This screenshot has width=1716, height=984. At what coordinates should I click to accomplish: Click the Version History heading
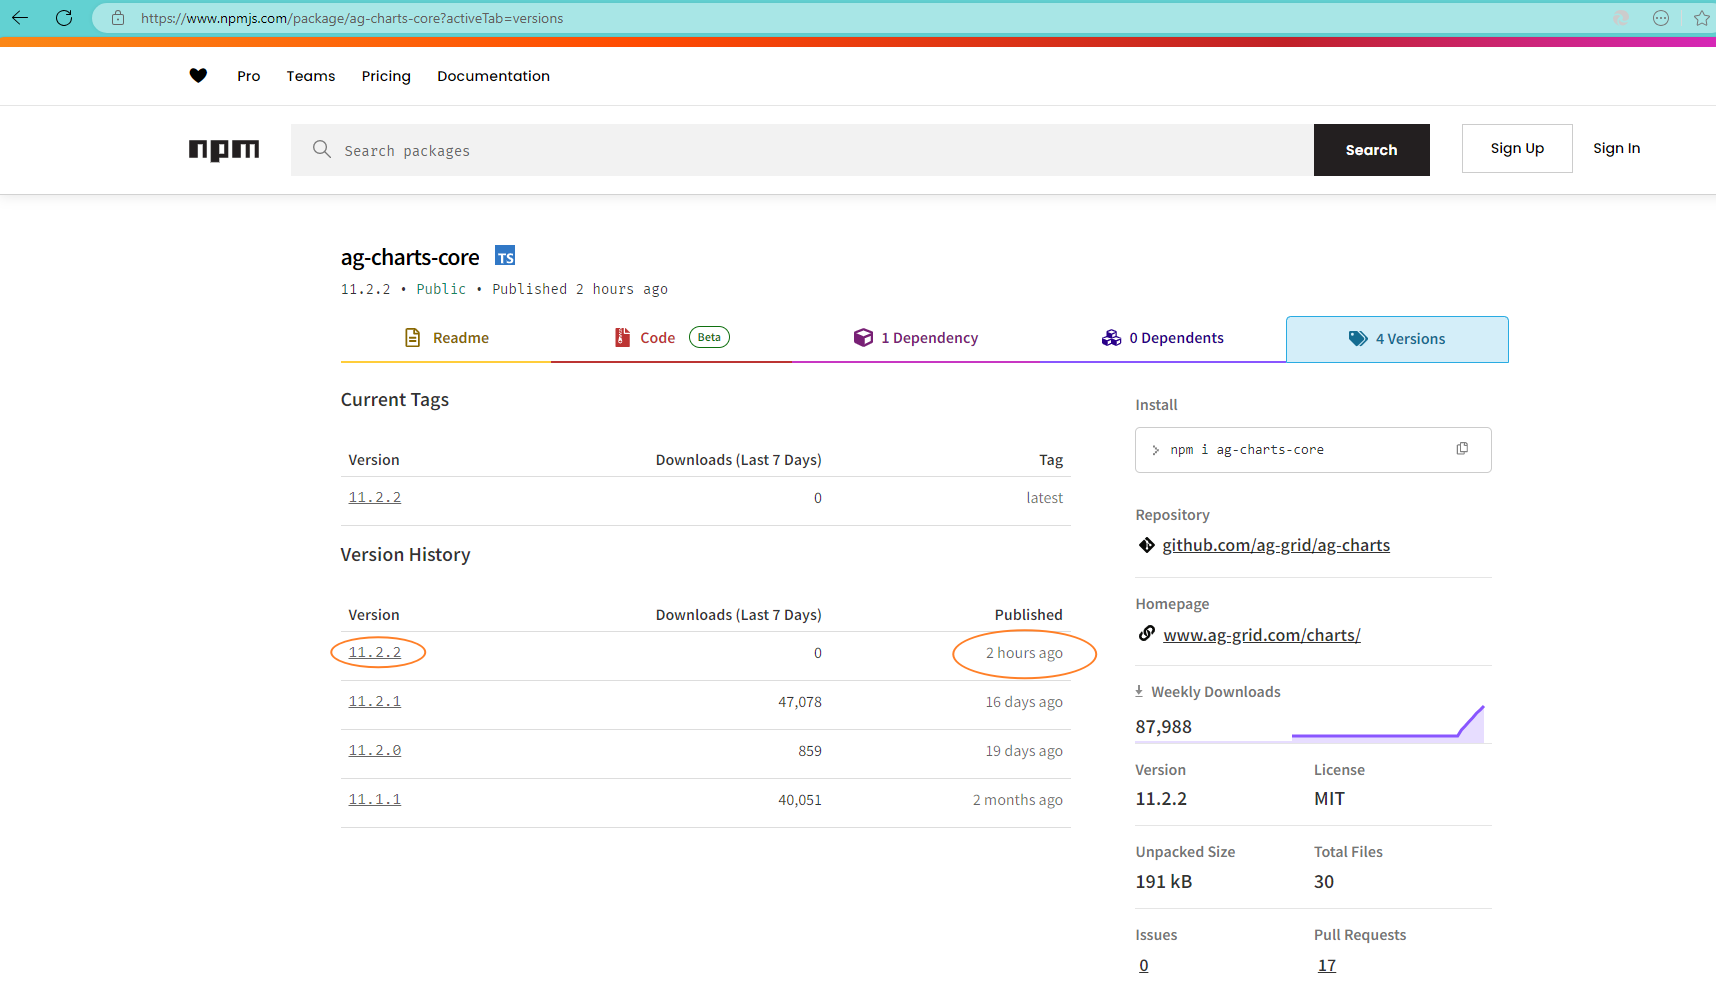click(405, 555)
